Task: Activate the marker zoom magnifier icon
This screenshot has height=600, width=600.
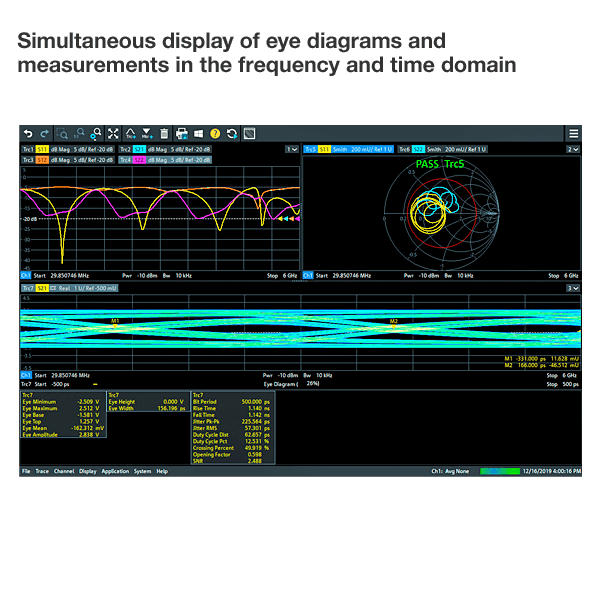Action: [96, 134]
